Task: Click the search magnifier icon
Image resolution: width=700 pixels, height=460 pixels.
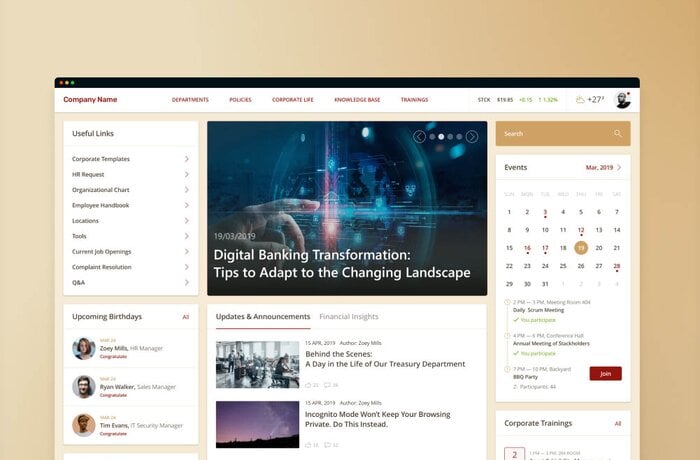Action: (617, 134)
